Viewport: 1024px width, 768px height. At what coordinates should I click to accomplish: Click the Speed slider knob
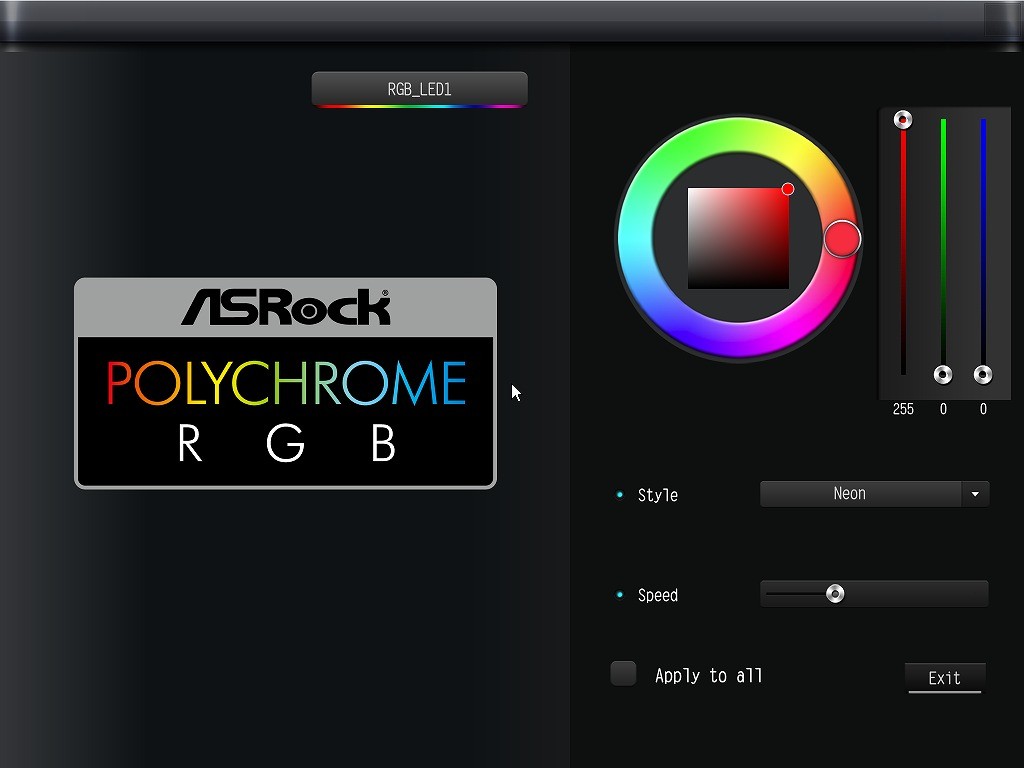pos(835,594)
